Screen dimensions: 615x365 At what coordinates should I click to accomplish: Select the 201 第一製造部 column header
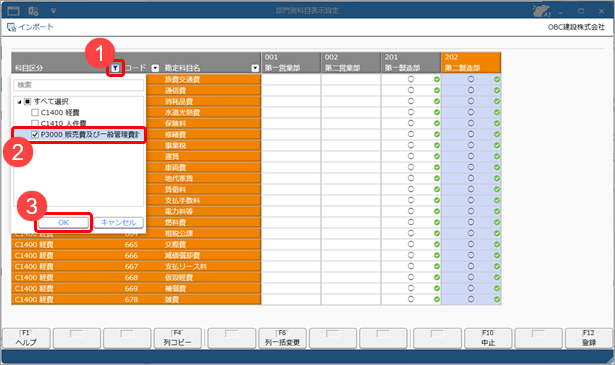pos(411,63)
